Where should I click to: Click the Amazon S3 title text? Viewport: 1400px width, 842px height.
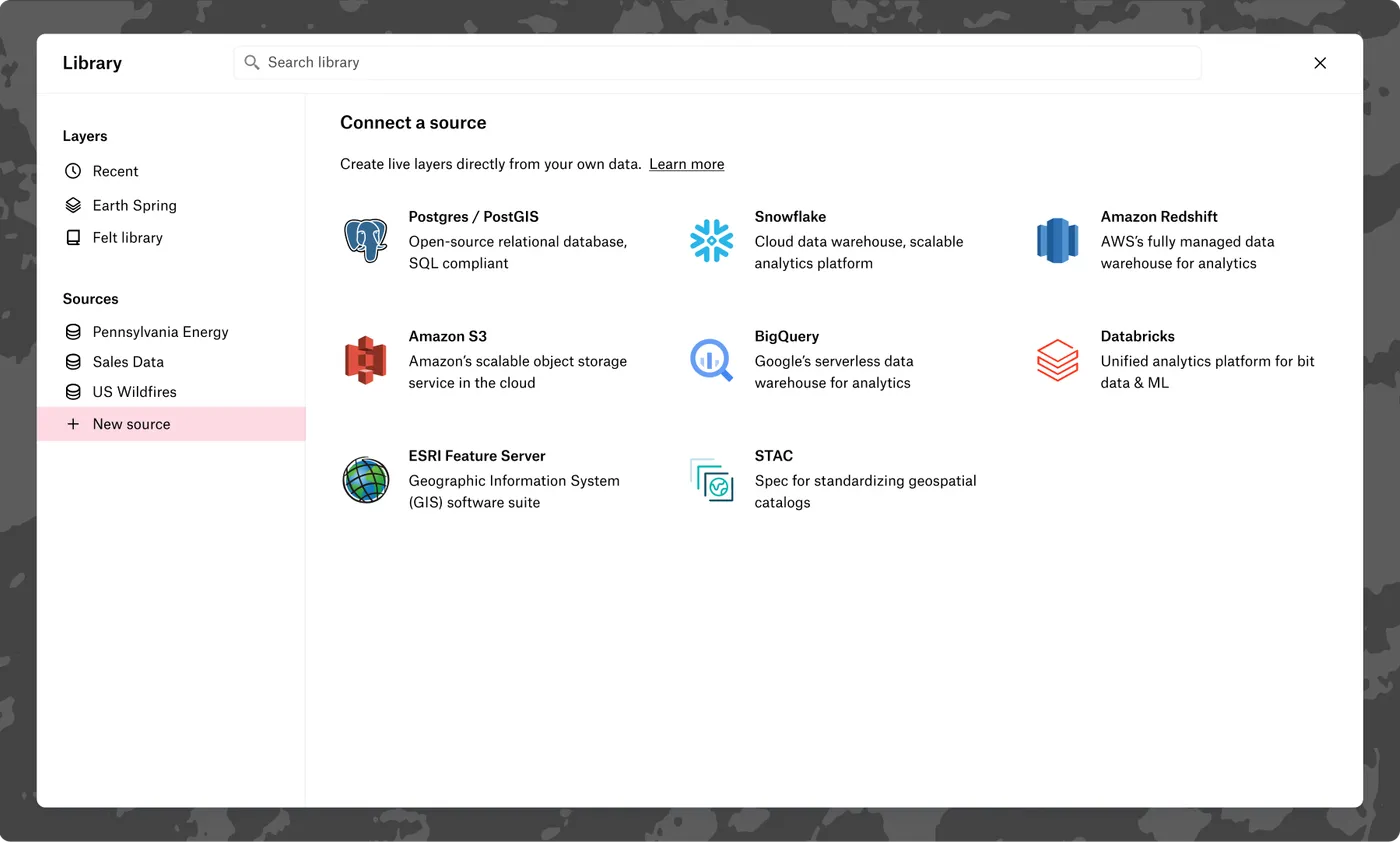[x=447, y=336]
